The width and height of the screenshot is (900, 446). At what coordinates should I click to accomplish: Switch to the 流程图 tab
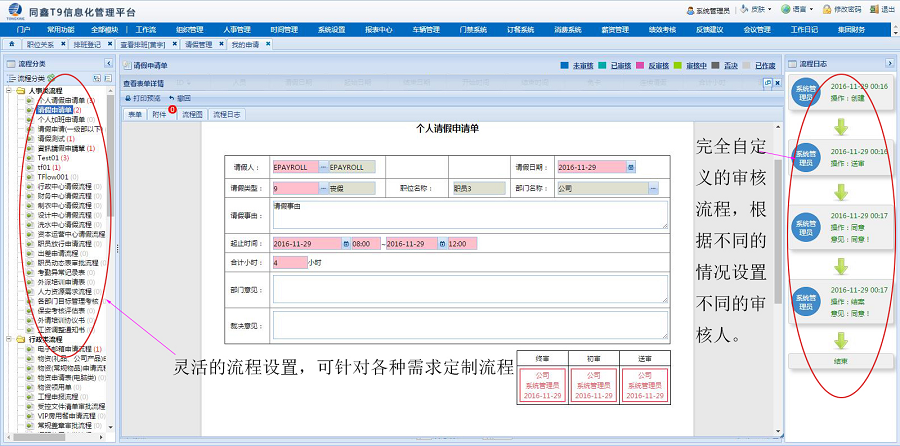192,115
